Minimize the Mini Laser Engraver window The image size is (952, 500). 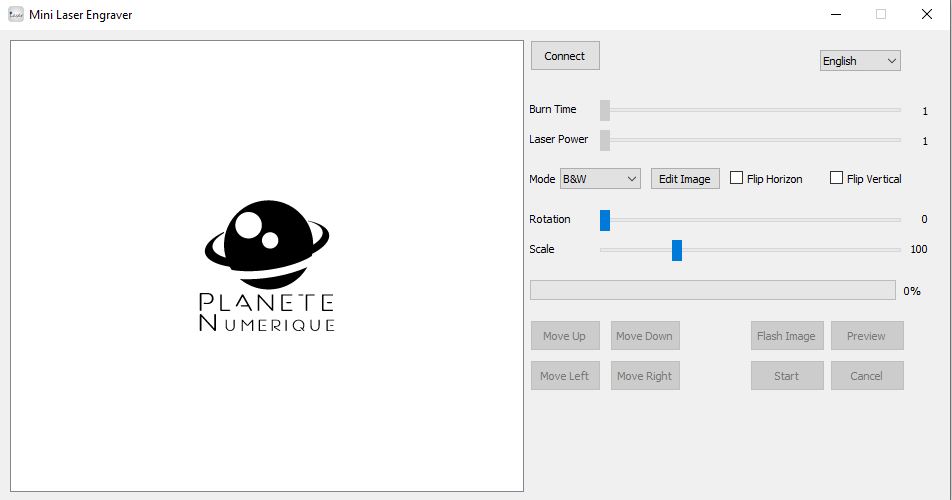(836, 15)
